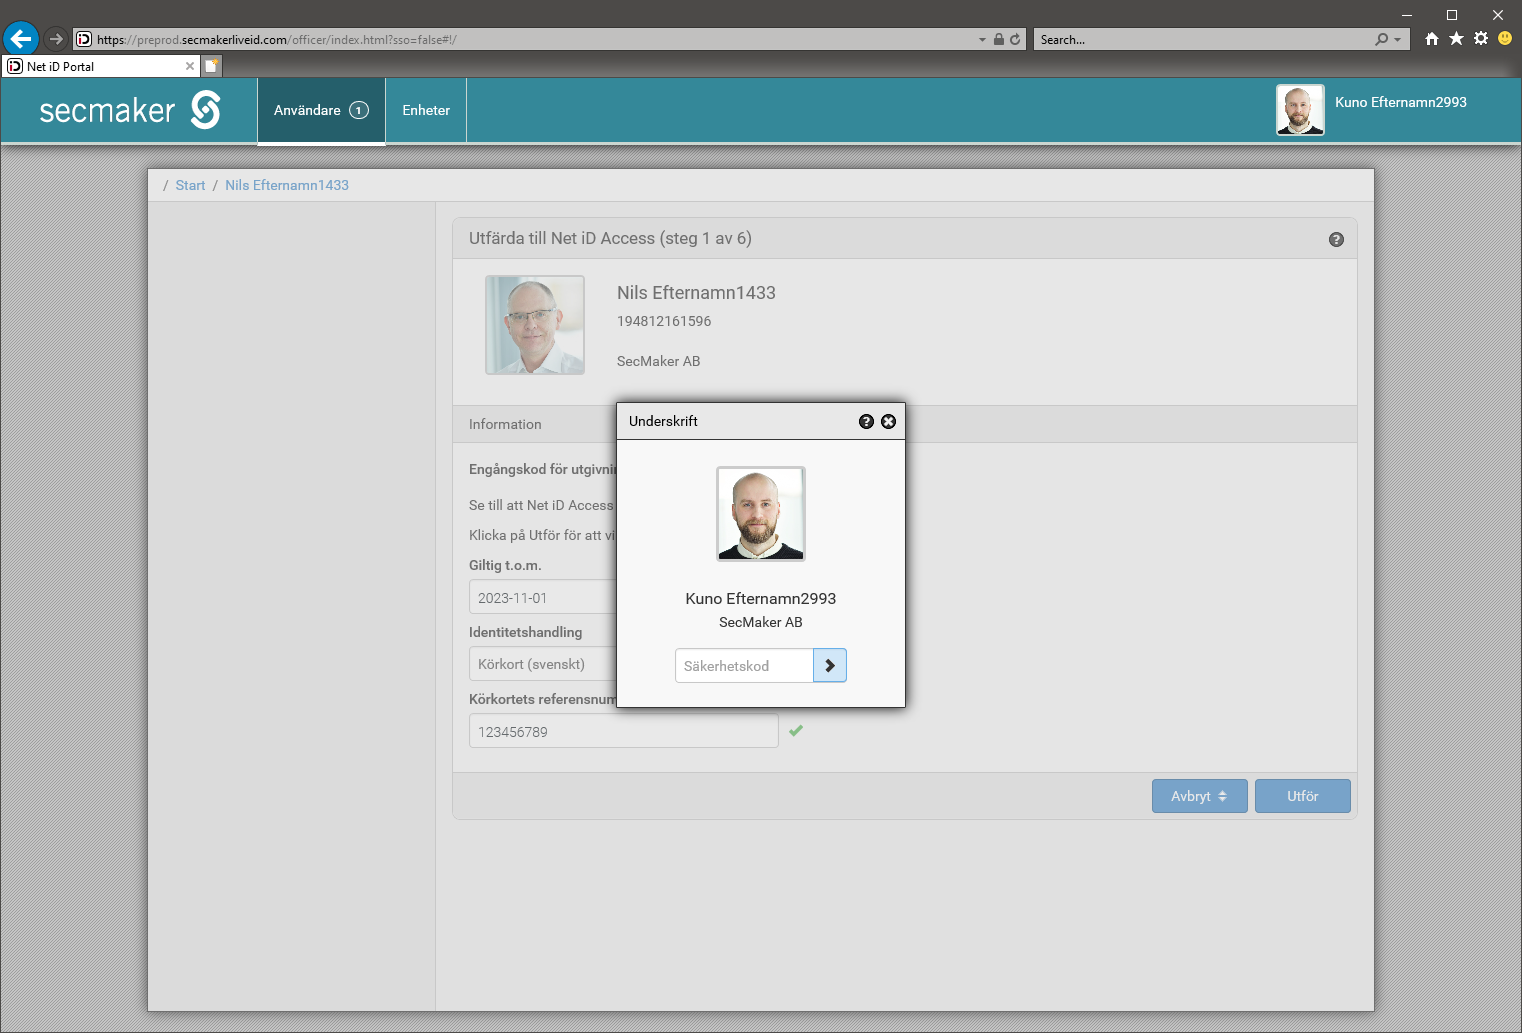Click the secmaker logo
Viewport: 1522px width, 1033px height.
(130, 110)
